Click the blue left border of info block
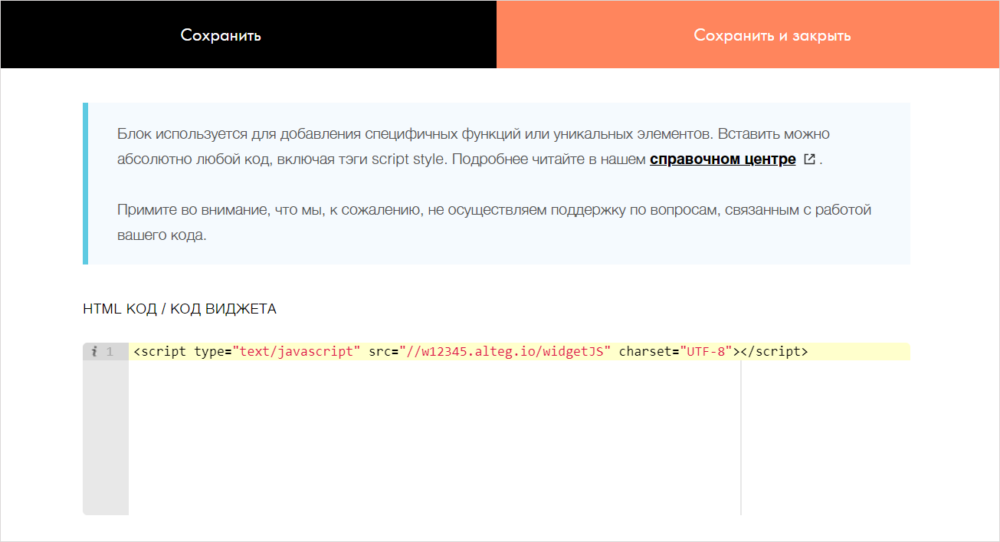Viewport: 1000px width, 542px height. (x=85, y=183)
